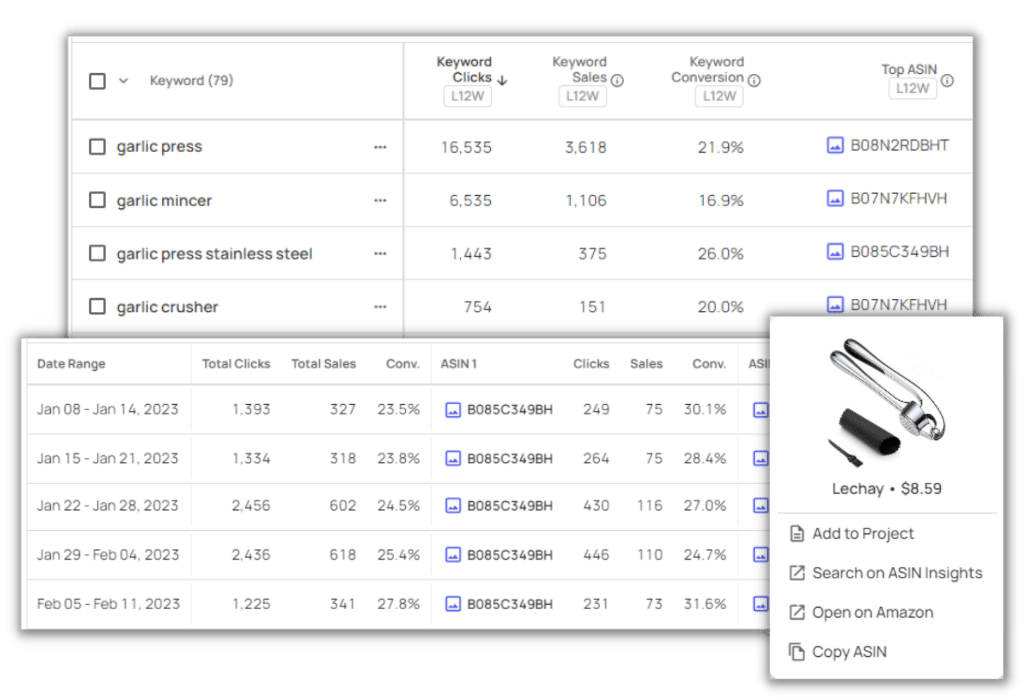The height and width of the screenshot is (700, 1024).
Task: Open ASIN B07N7KFHVH in garlic mincer row
Action: (x=899, y=199)
